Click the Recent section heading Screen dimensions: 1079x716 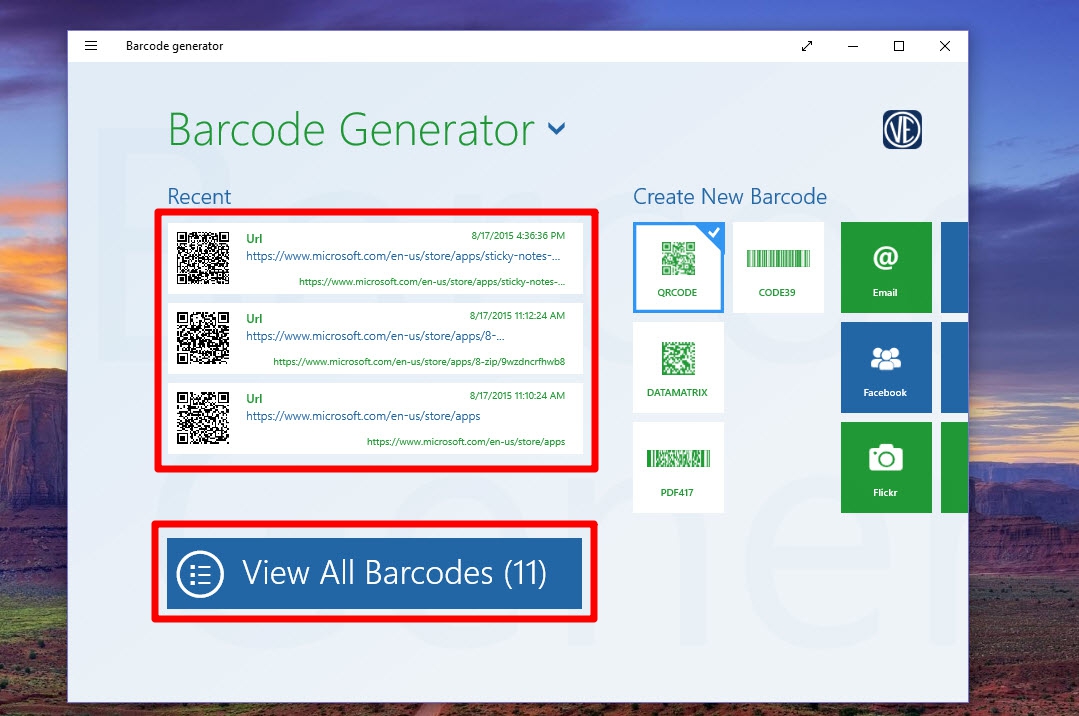[200, 197]
